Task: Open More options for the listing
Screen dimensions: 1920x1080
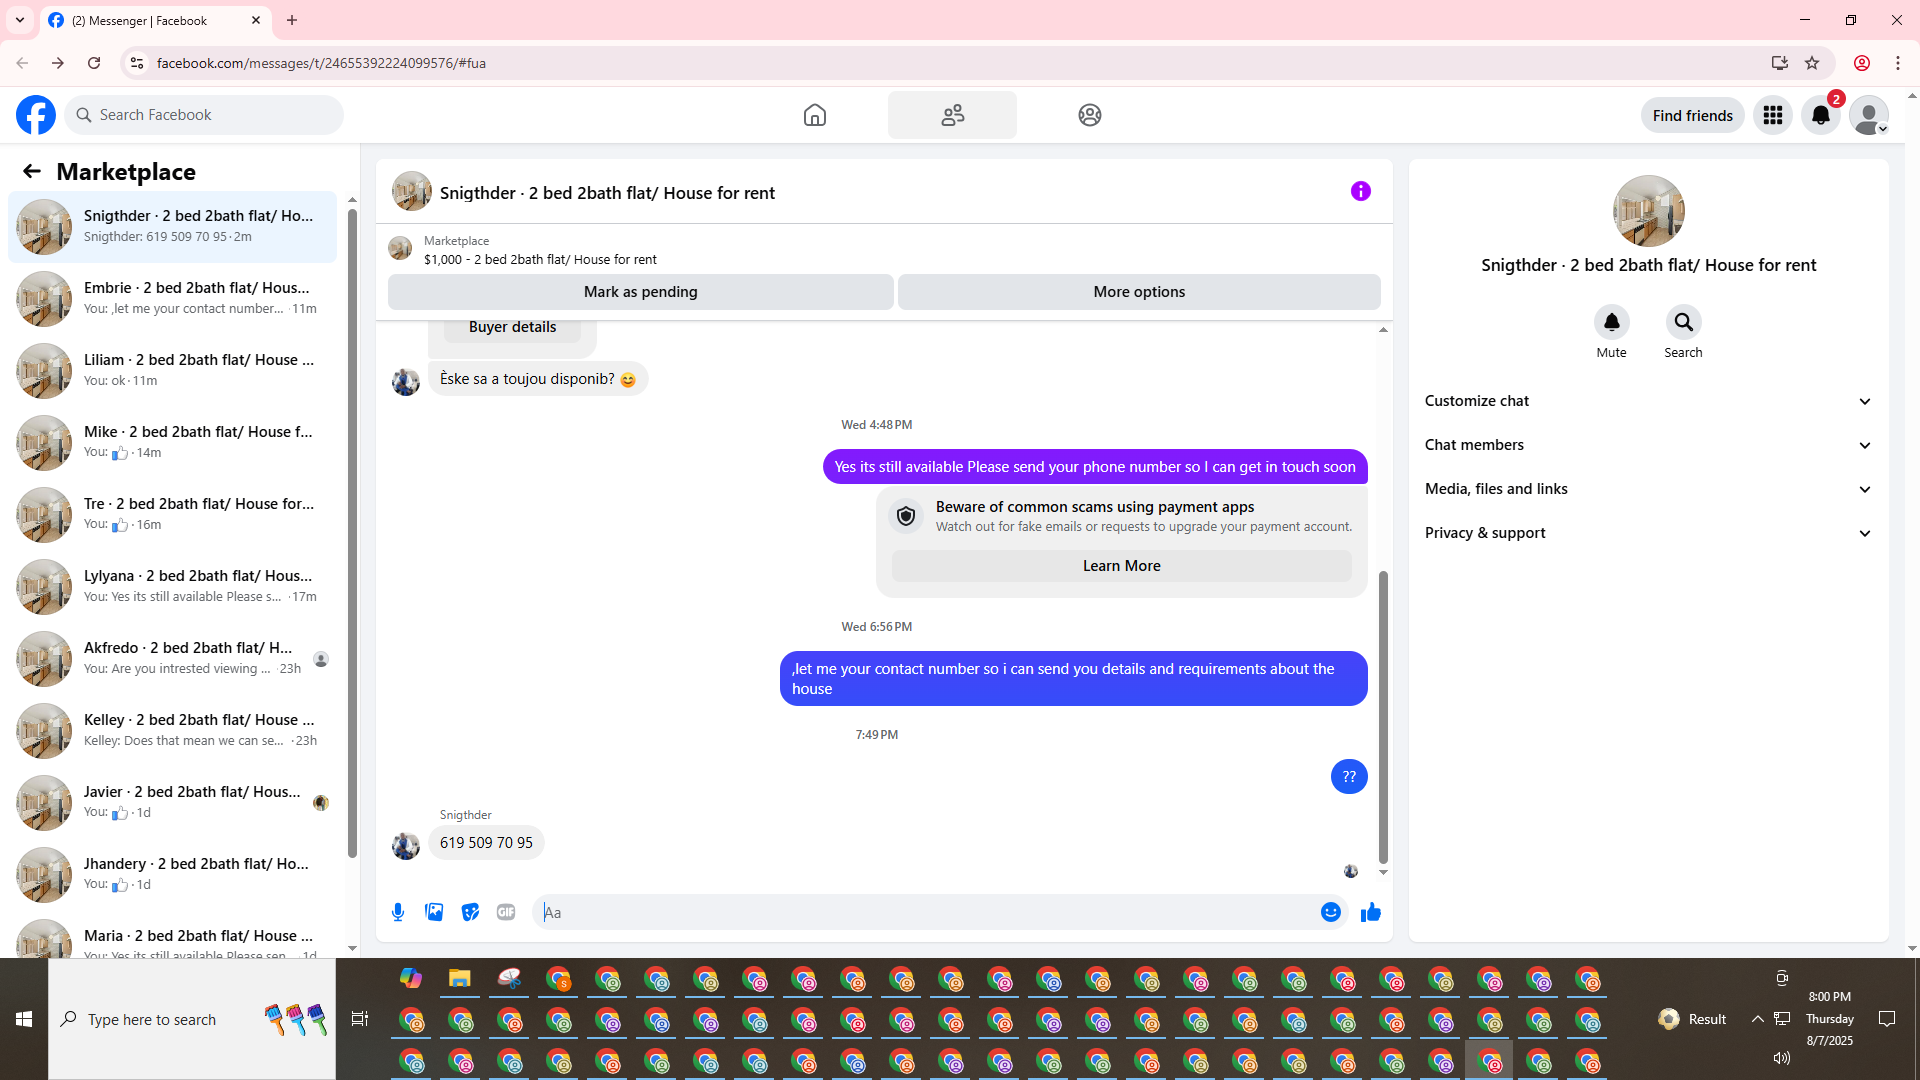Action: coord(1139,292)
